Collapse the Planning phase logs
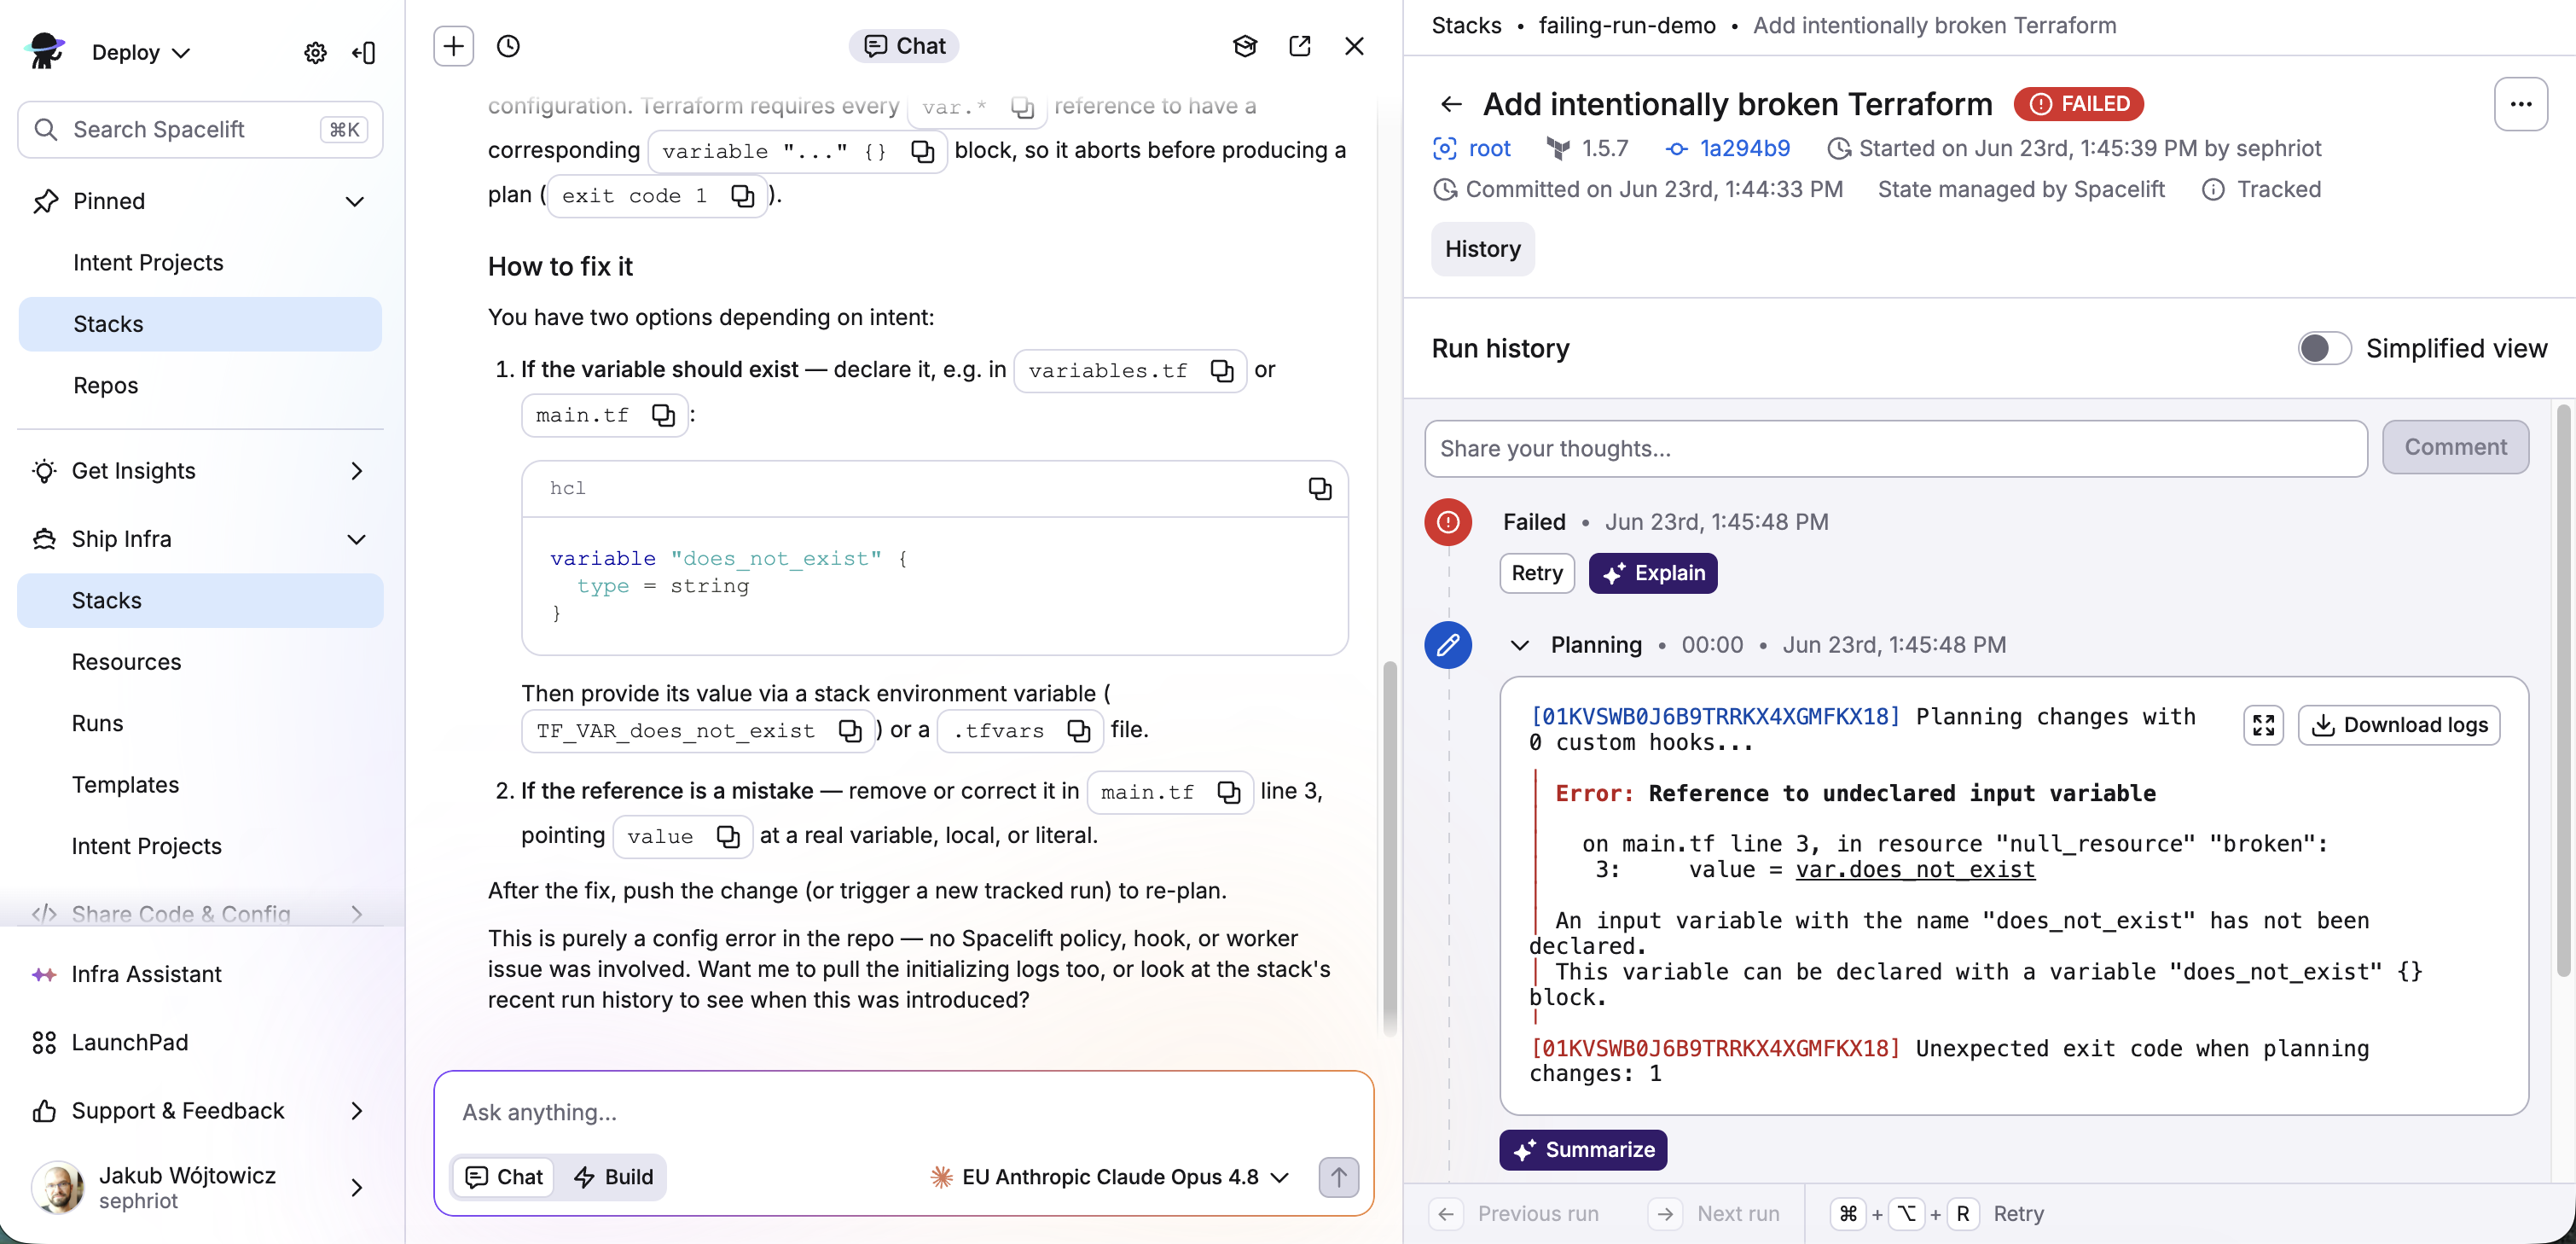2576x1244 pixels. (1519, 645)
